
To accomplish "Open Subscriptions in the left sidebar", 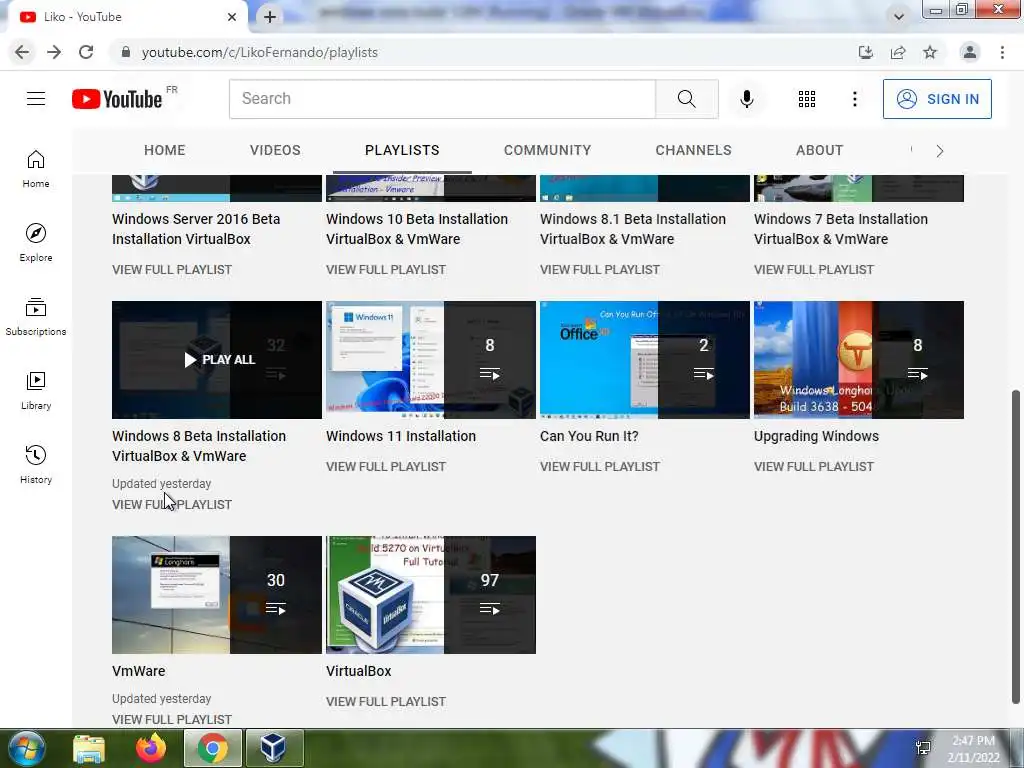I will (x=36, y=317).
